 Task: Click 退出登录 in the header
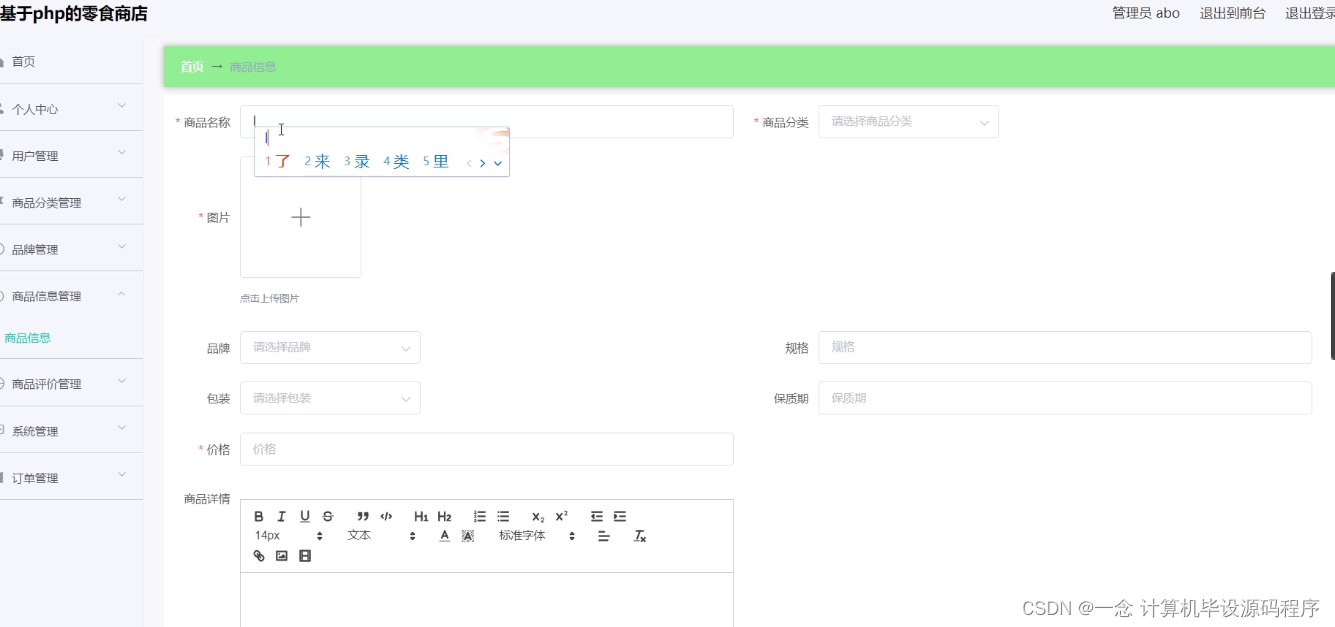(1310, 13)
